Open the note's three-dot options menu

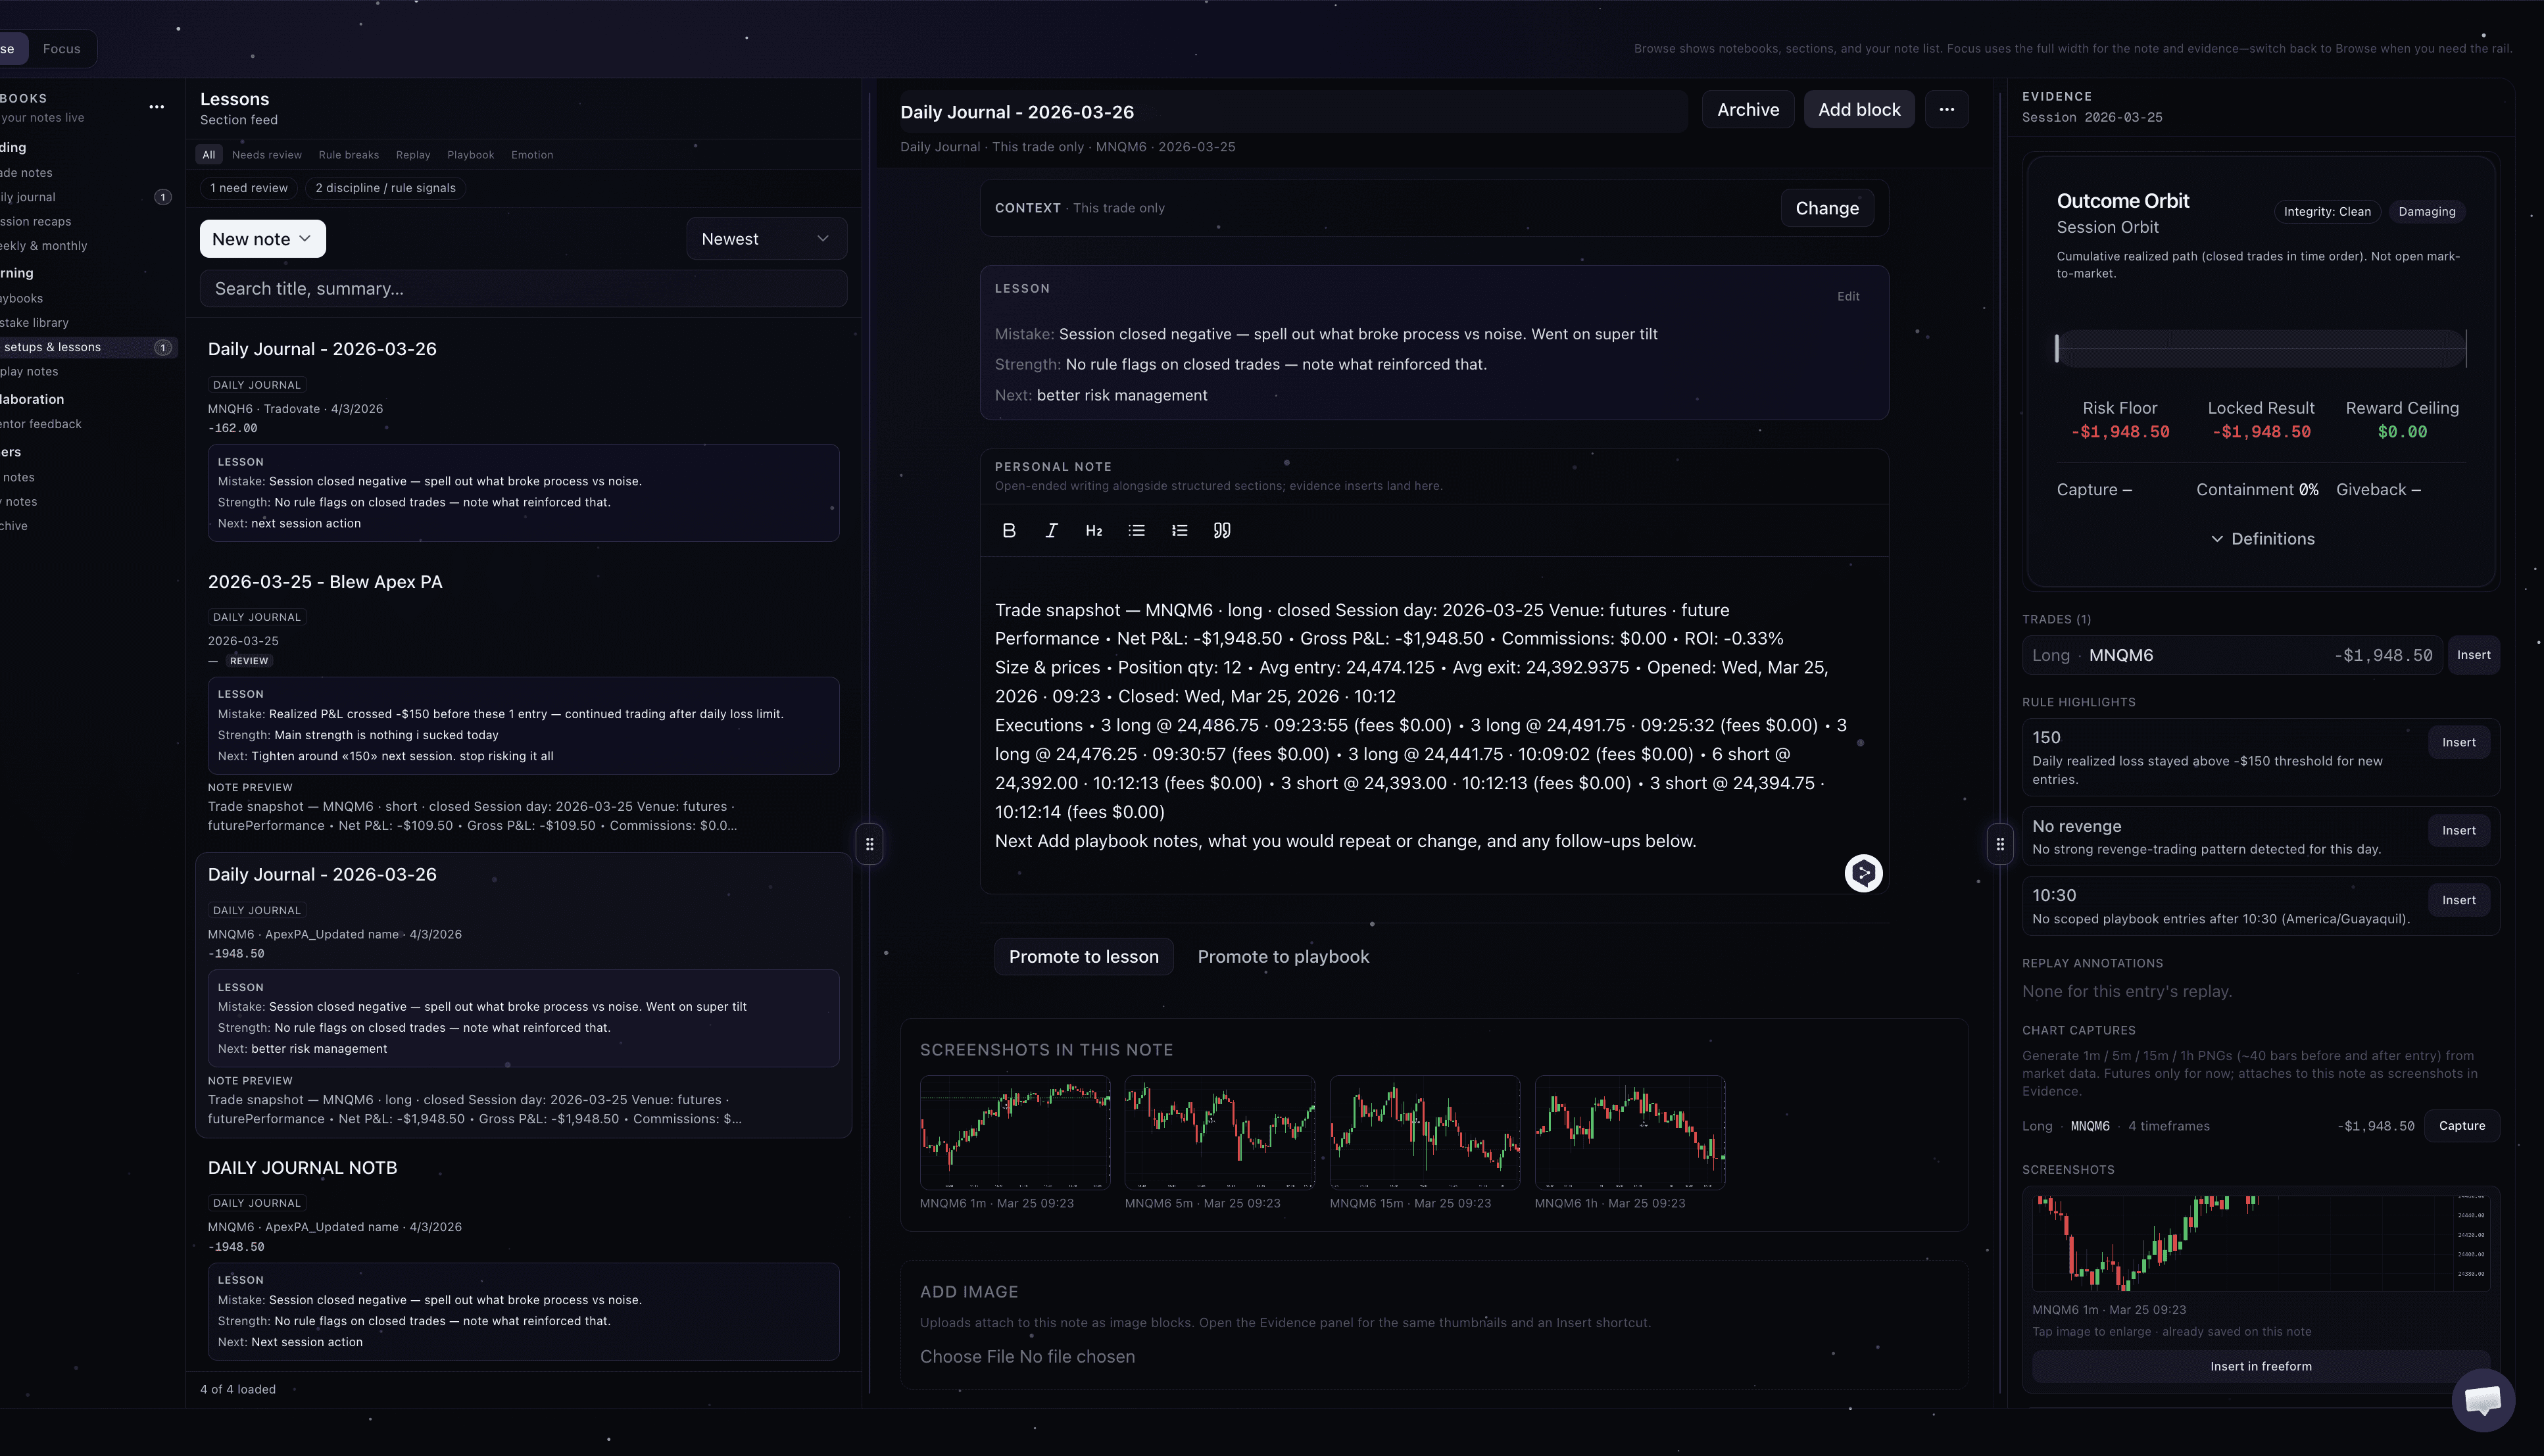(x=1945, y=110)
